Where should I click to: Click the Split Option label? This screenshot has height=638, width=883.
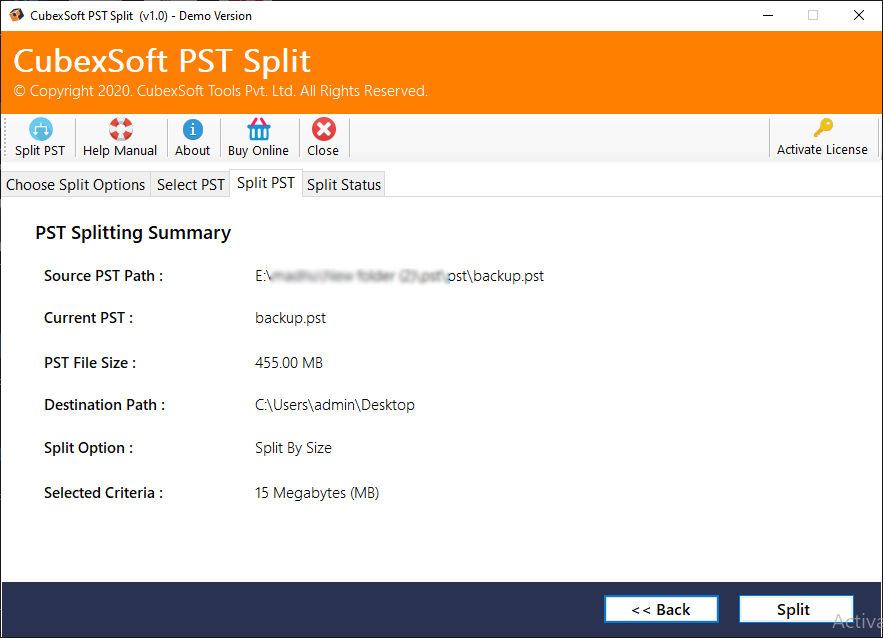pos(88,448)
